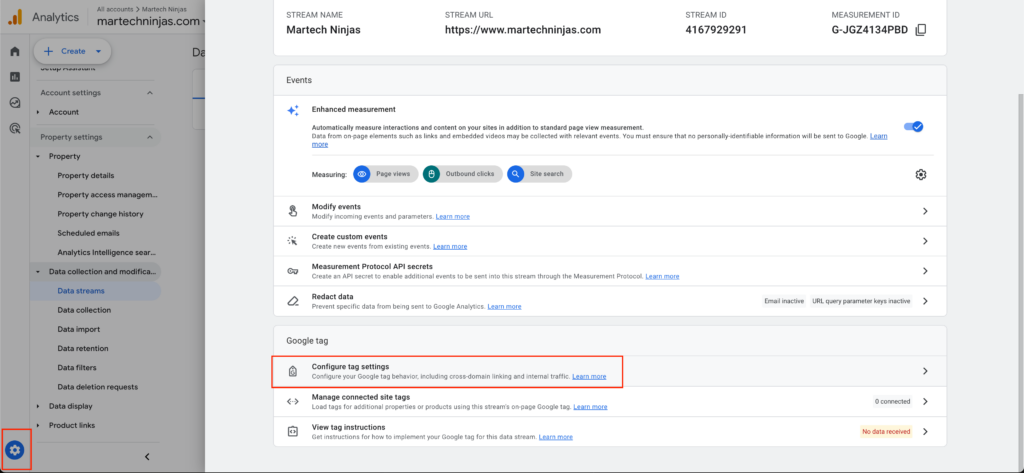The width and height of the screenshot is (1024, 473).
Task: Open the Create button dropdown
Action: click(x=98, y=51)
